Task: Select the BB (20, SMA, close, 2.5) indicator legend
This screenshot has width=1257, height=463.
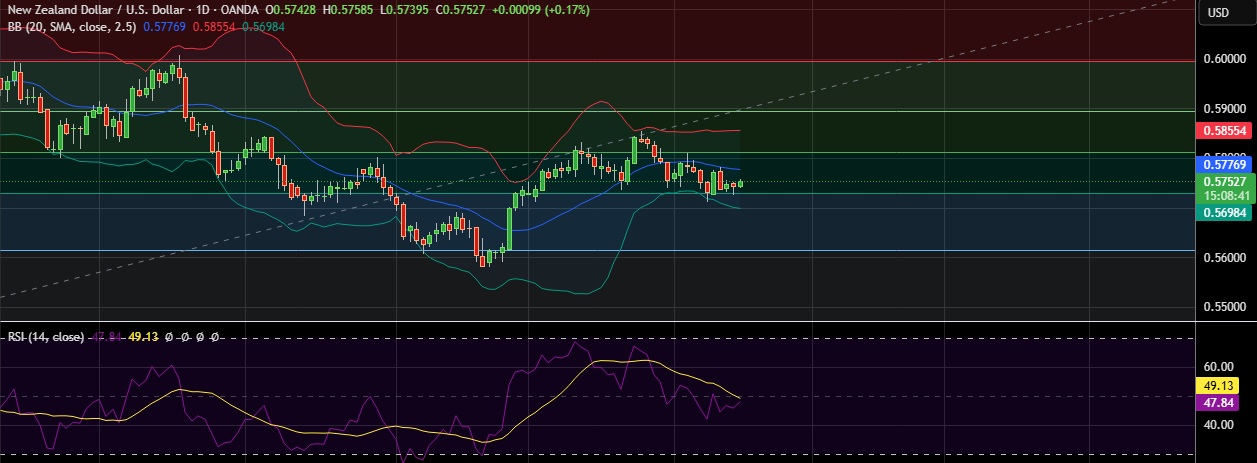Action: [70, 26]
